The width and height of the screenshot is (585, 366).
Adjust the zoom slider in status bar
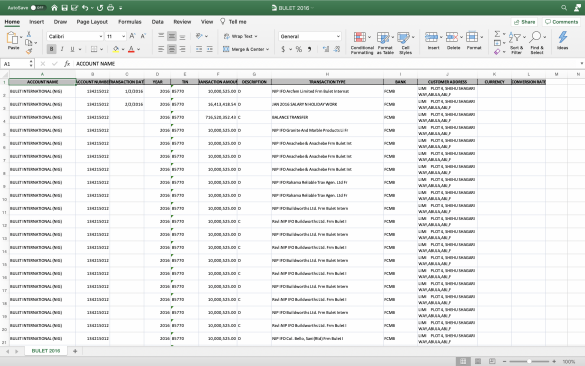pos(529,361)
